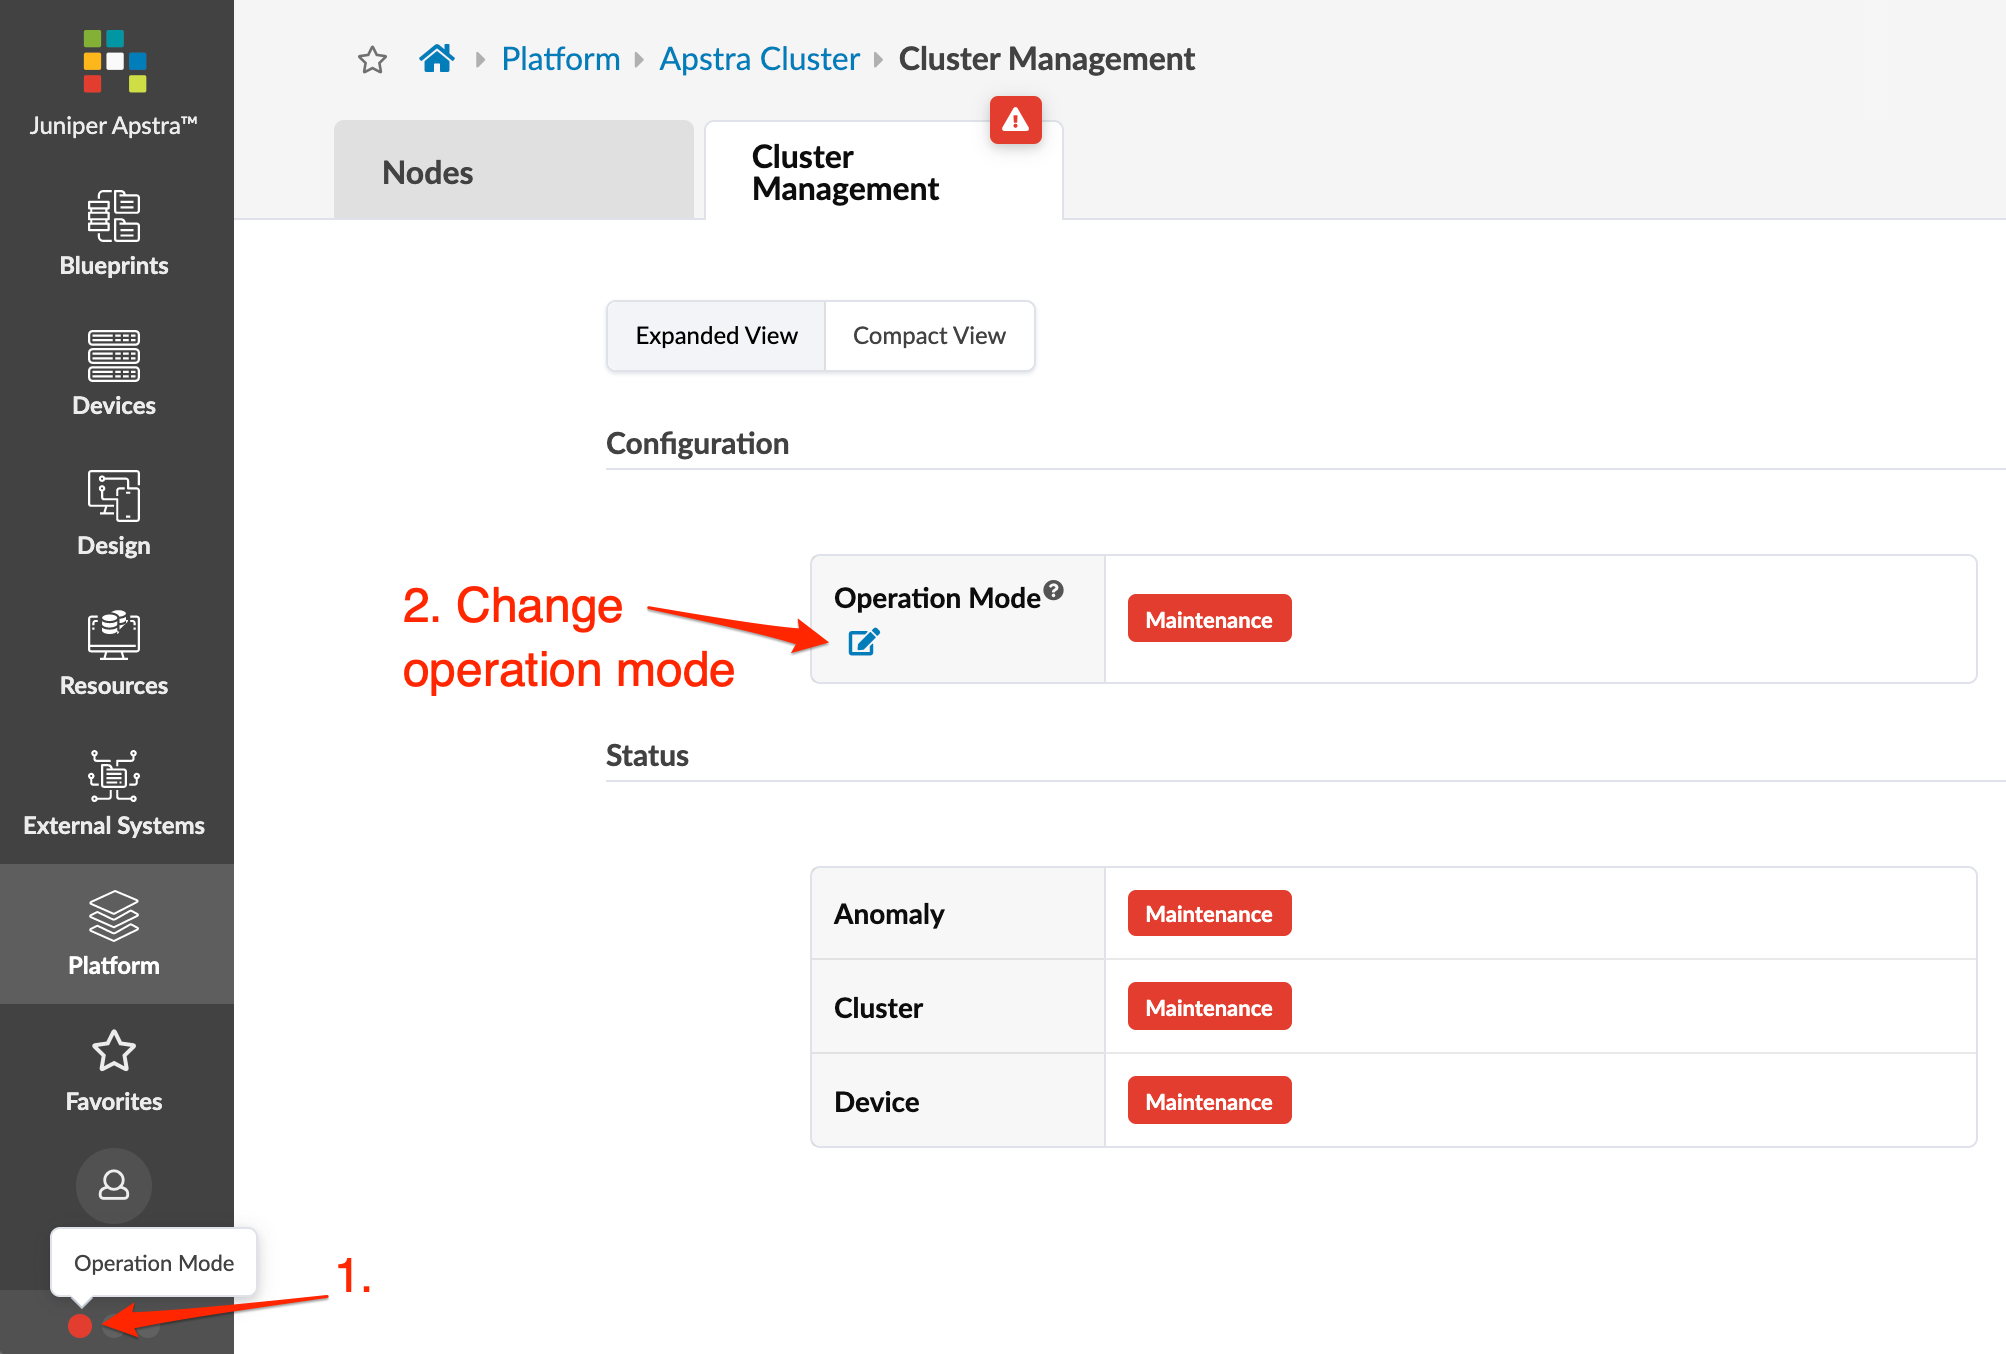Switch to Compact View
Viewport: 2006px width, 1354px height.
[929, 336]
